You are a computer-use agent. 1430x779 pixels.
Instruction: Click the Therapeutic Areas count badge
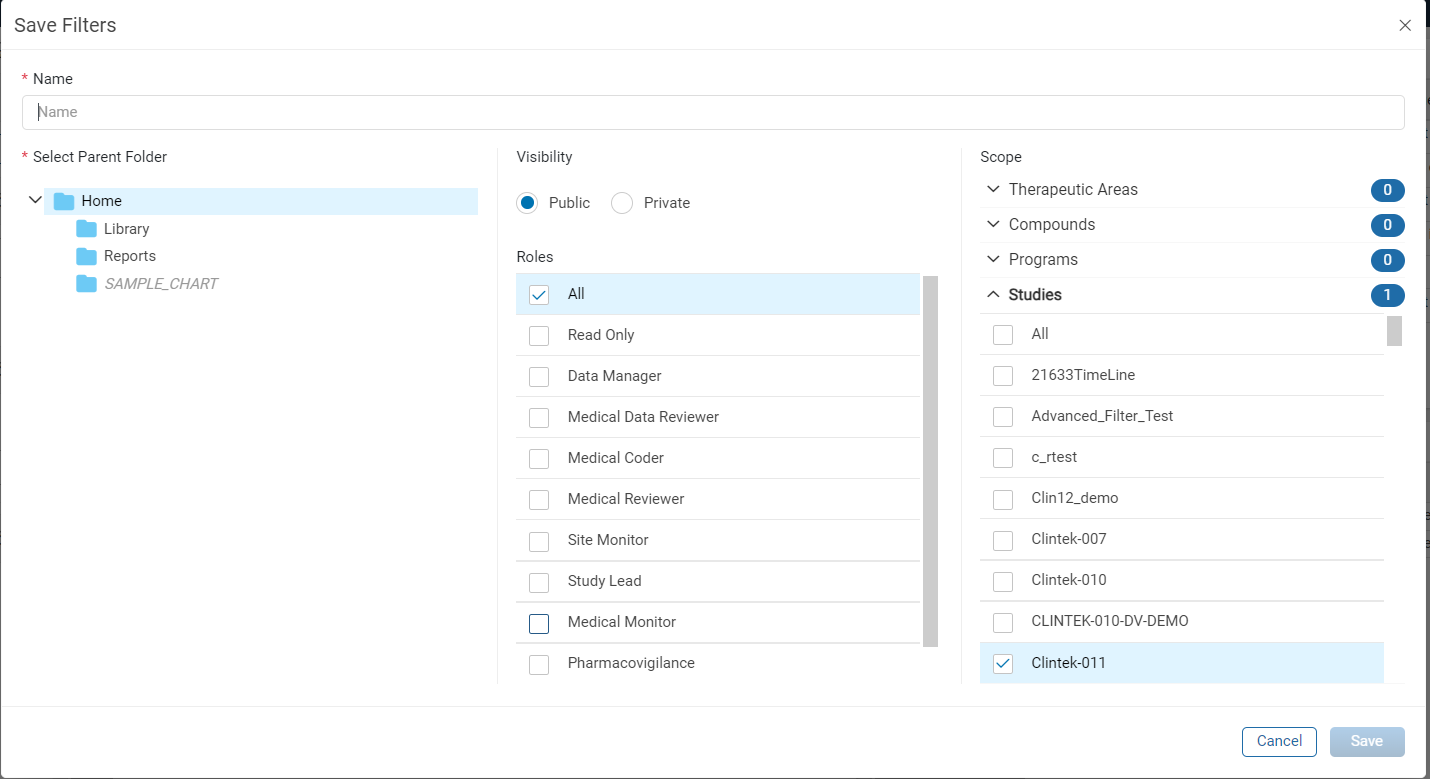pos(1388,190)
